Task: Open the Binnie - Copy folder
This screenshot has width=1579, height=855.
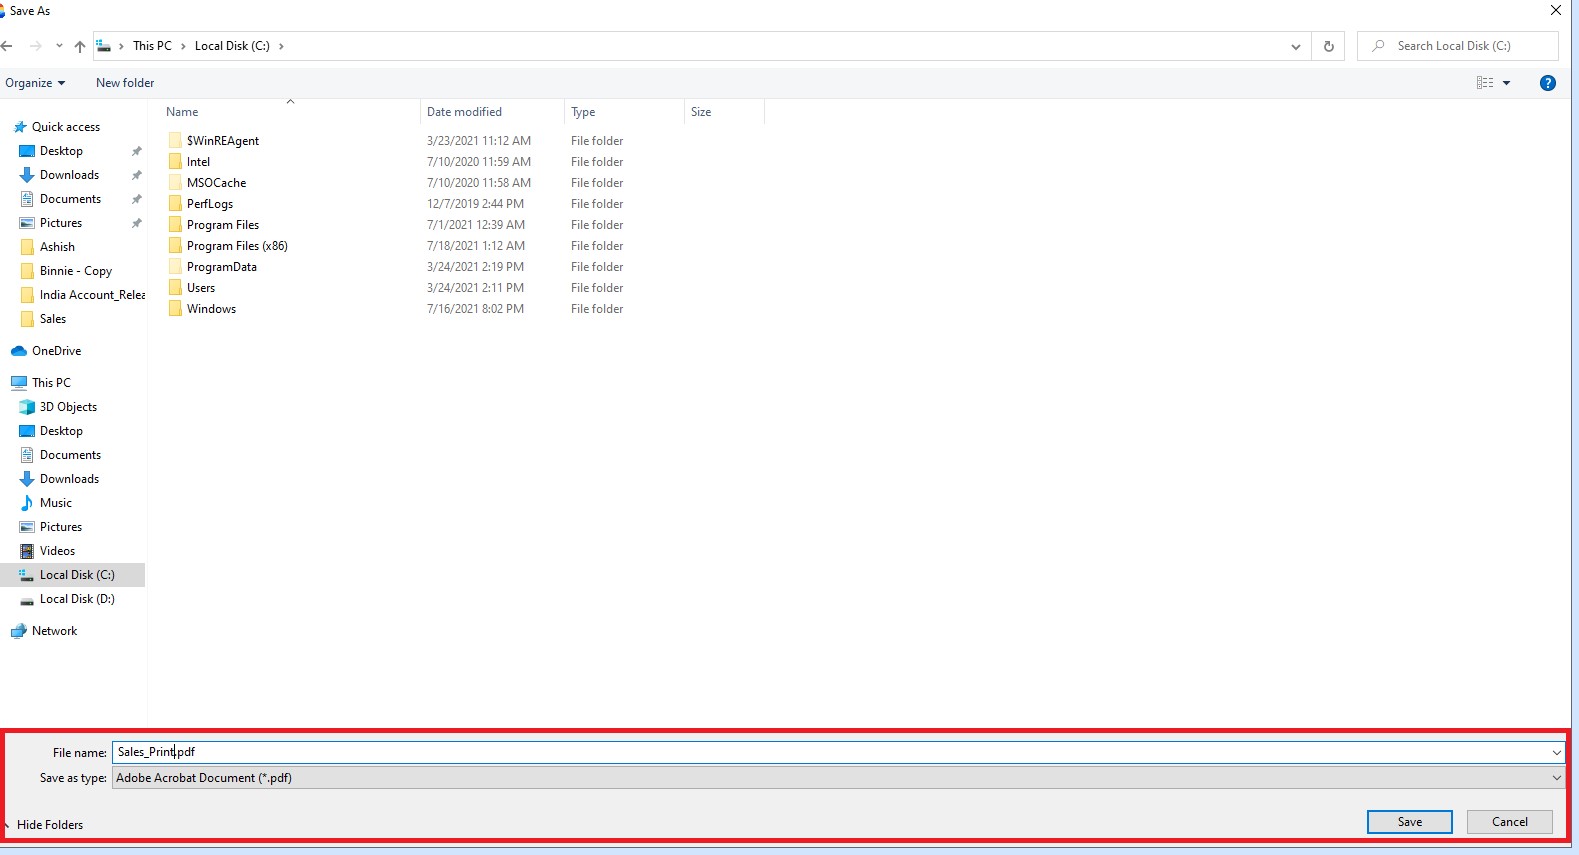Action: click(x=76, y=271)
